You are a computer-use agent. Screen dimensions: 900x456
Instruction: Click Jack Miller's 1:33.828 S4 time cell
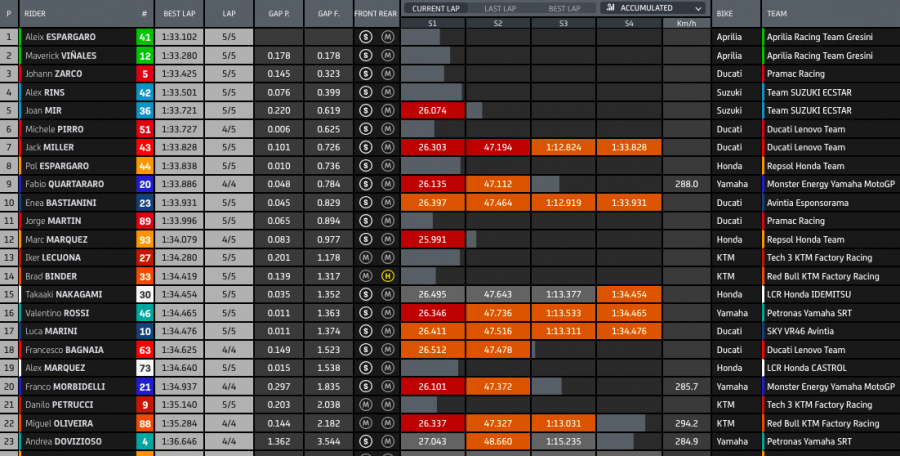[629, 147]
